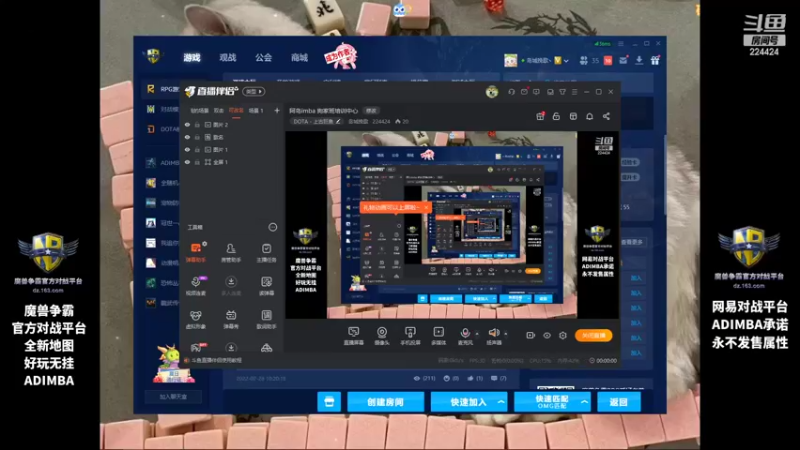The image size is (800, 450).
Task: Toggle speaker mute in bottom toolbar
Action: click(x=493, y=333)
